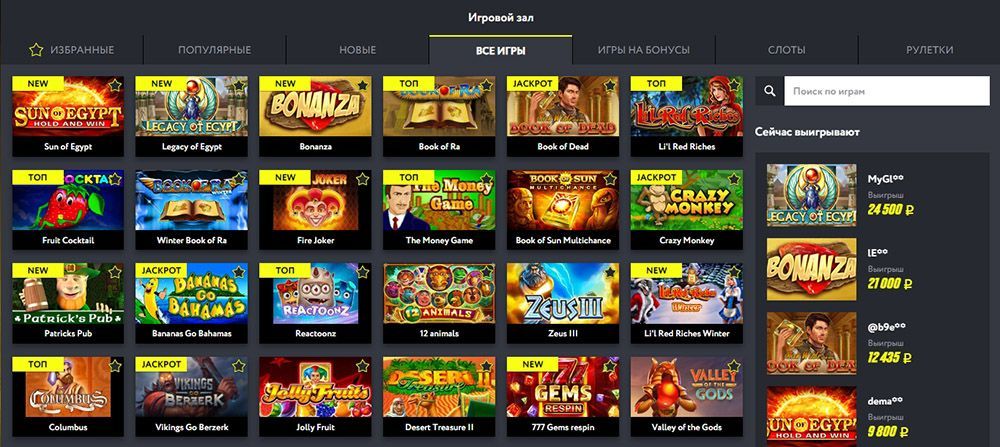Open Book of Dead game thumbnail

click(x=562, y=106)
